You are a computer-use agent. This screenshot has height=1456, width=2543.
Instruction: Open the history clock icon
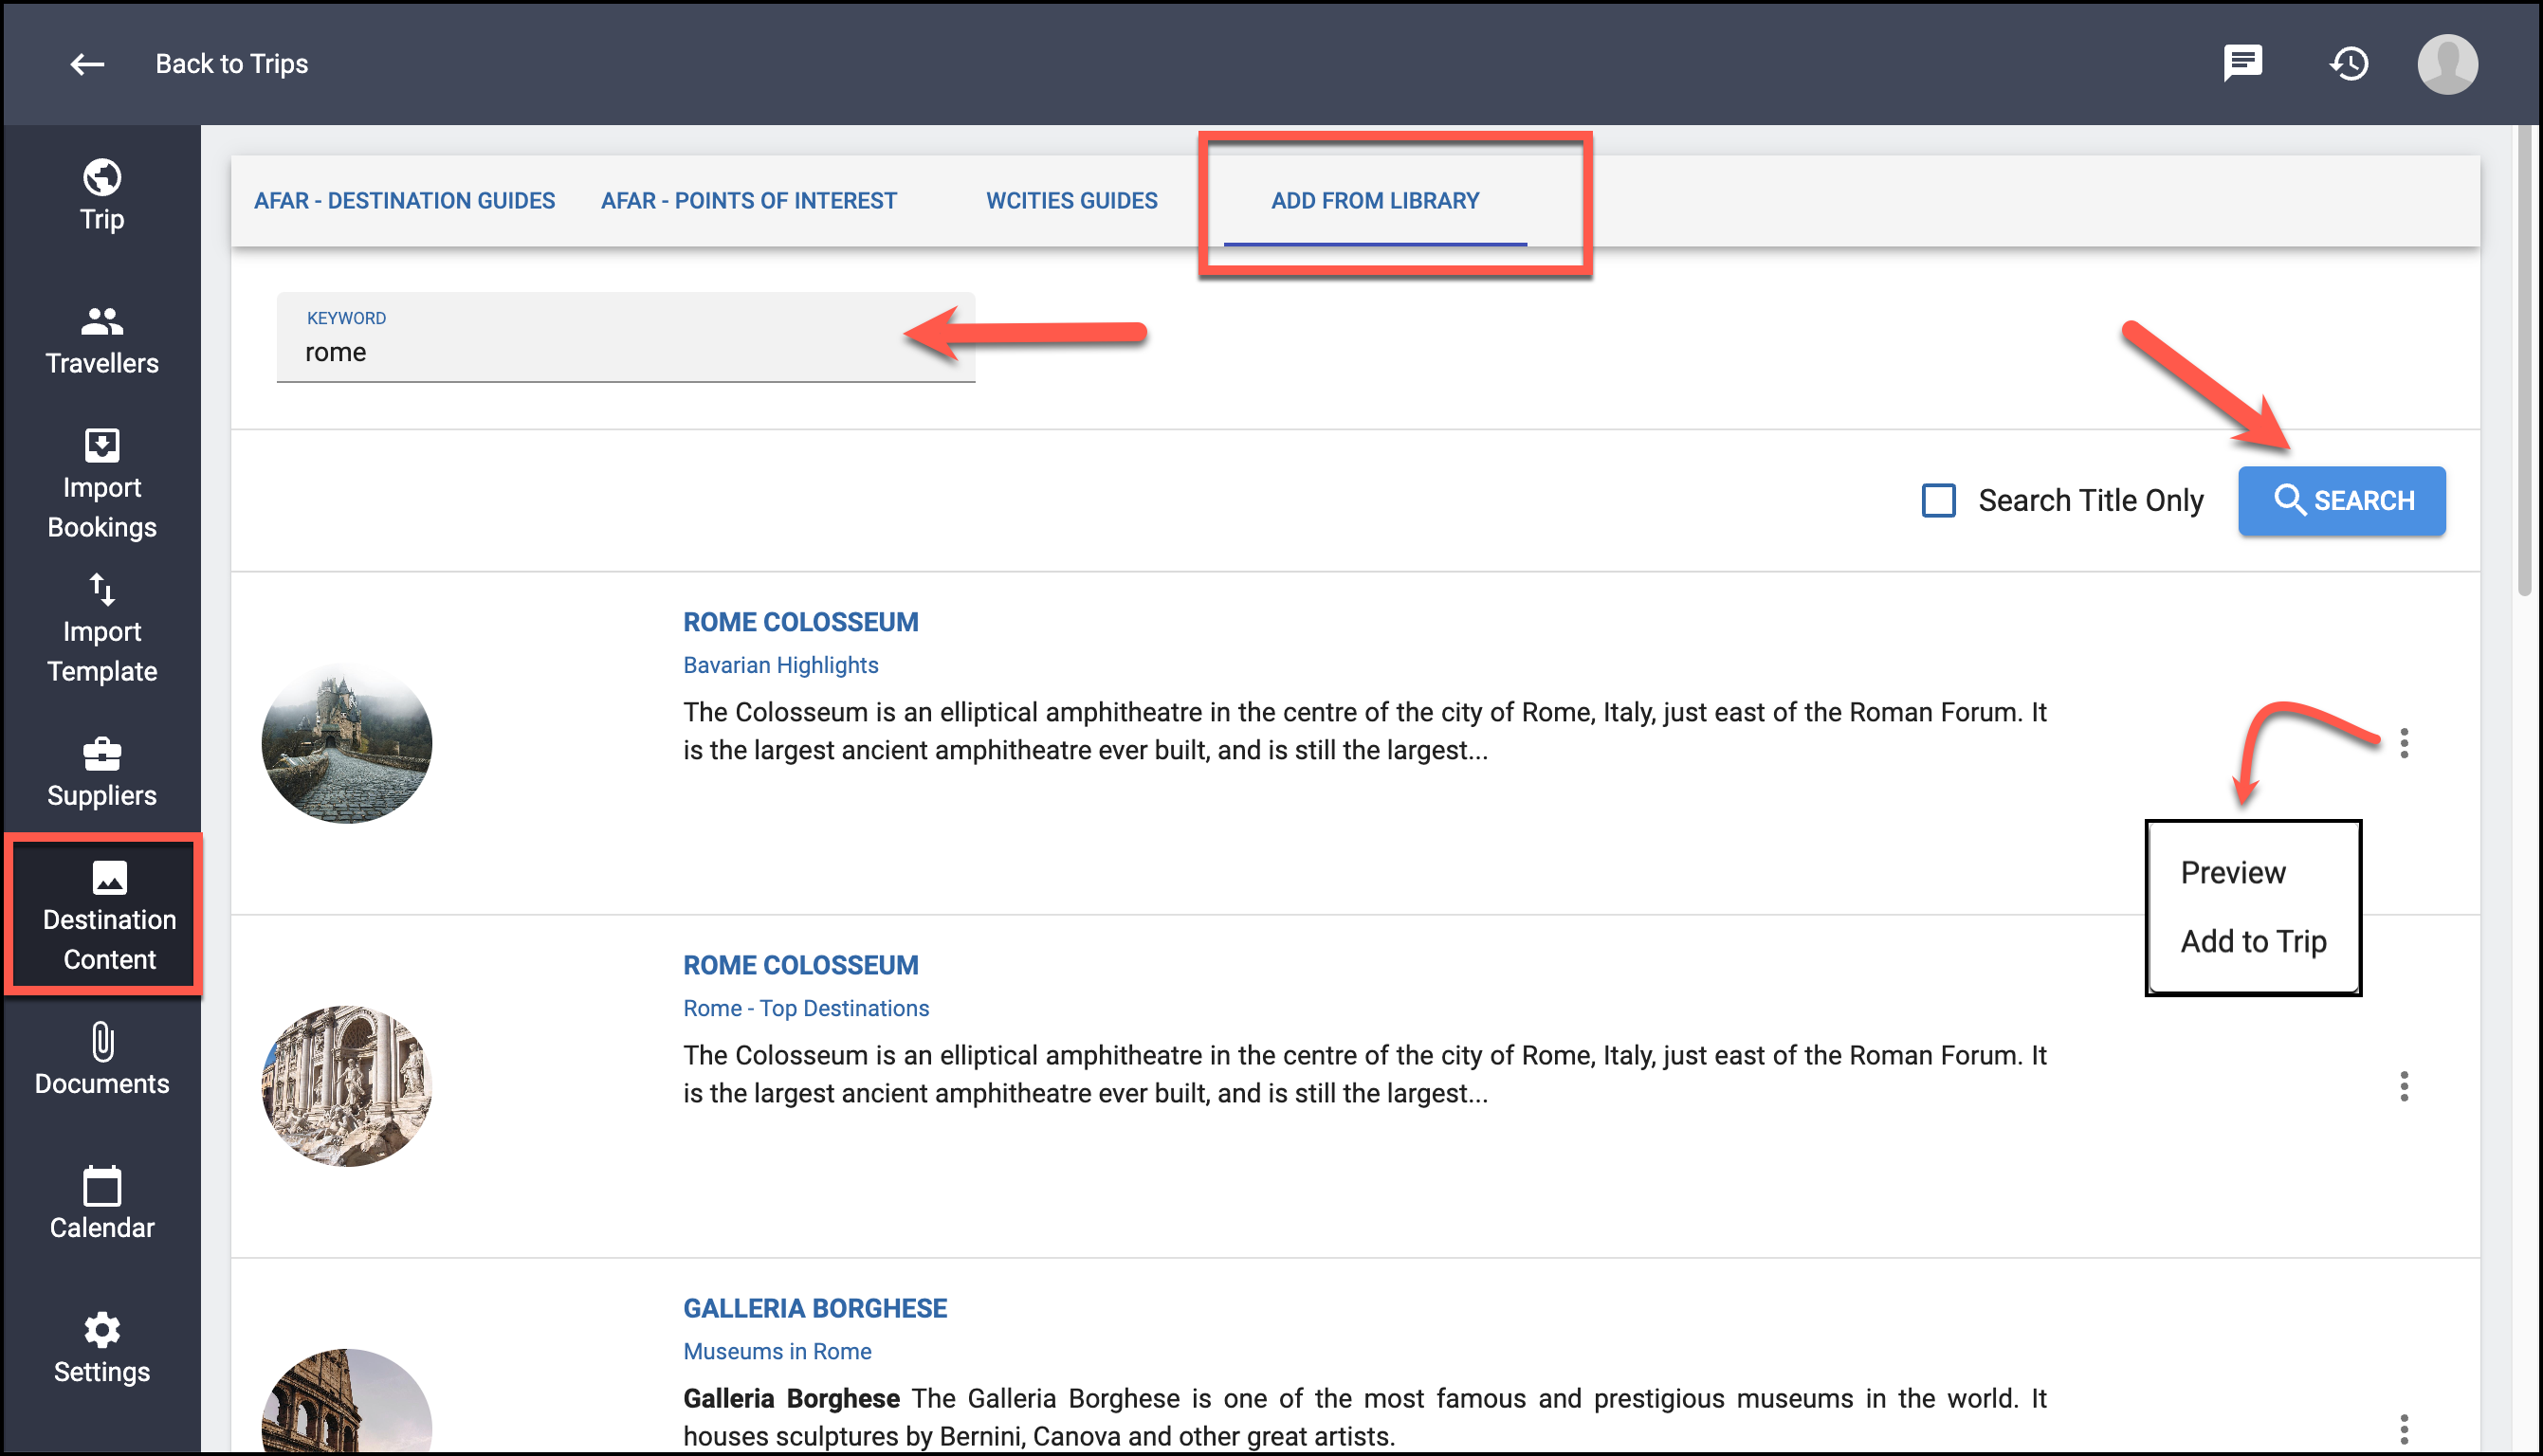(2349, 64)
